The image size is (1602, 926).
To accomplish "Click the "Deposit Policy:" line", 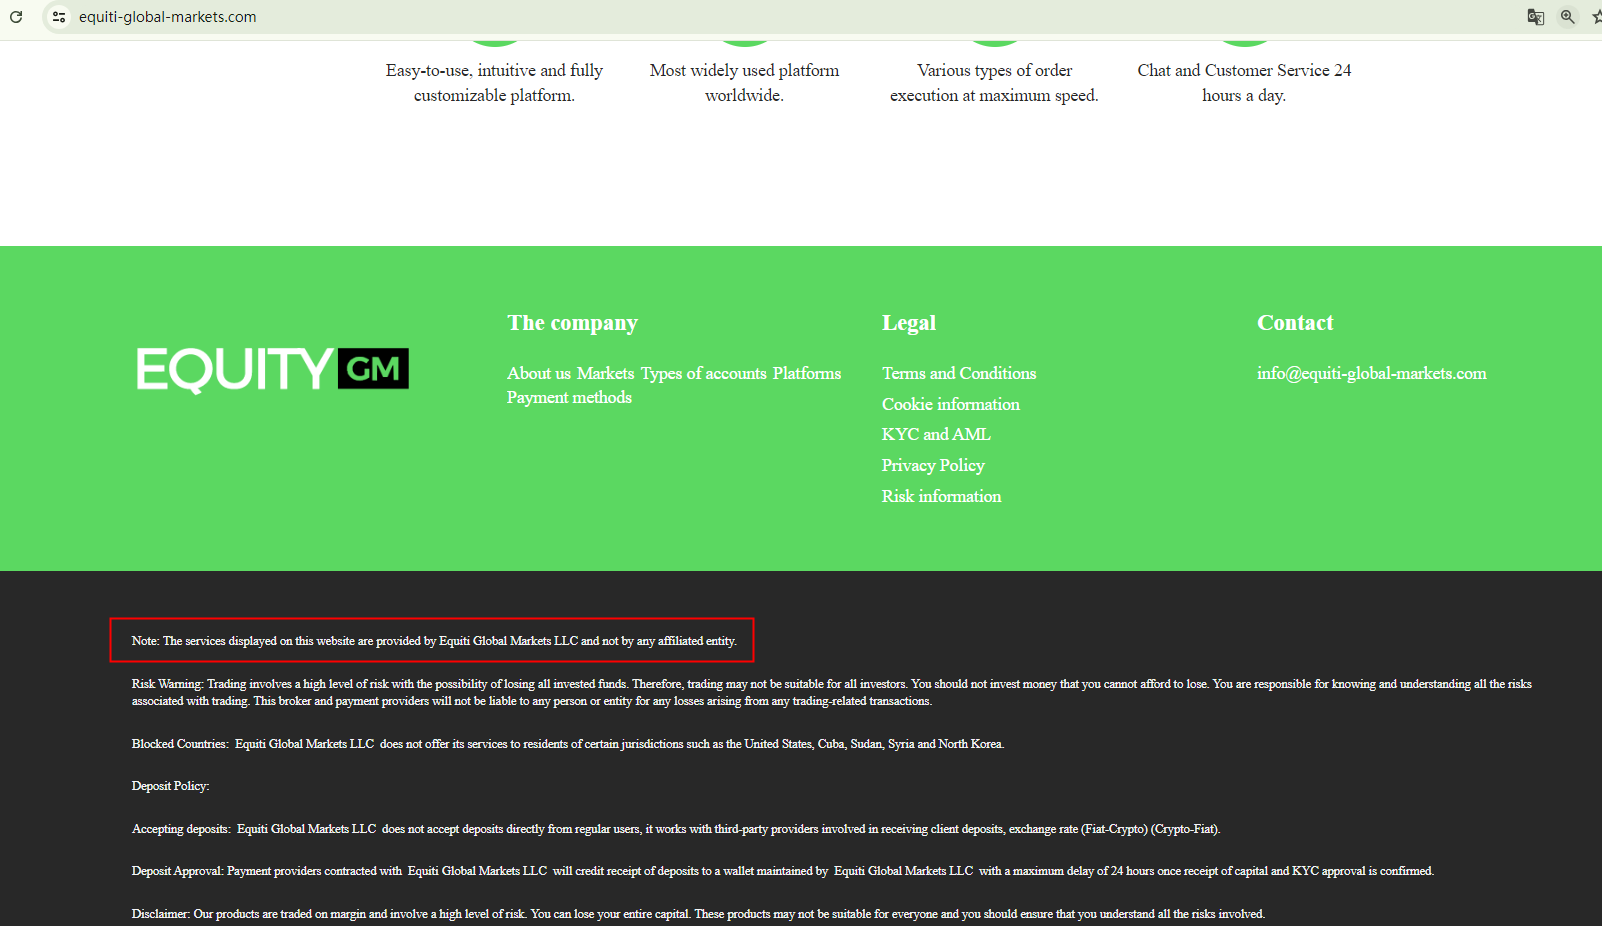I will pos(170,786).
